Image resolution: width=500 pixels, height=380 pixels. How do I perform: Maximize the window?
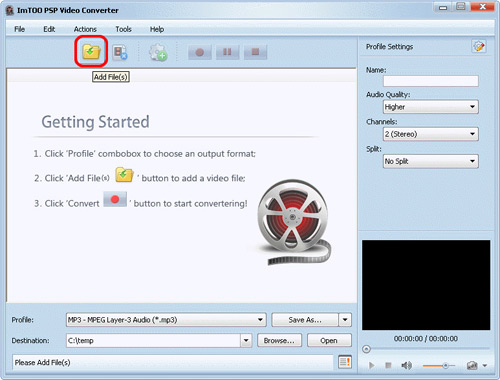(x=461, y=7)
